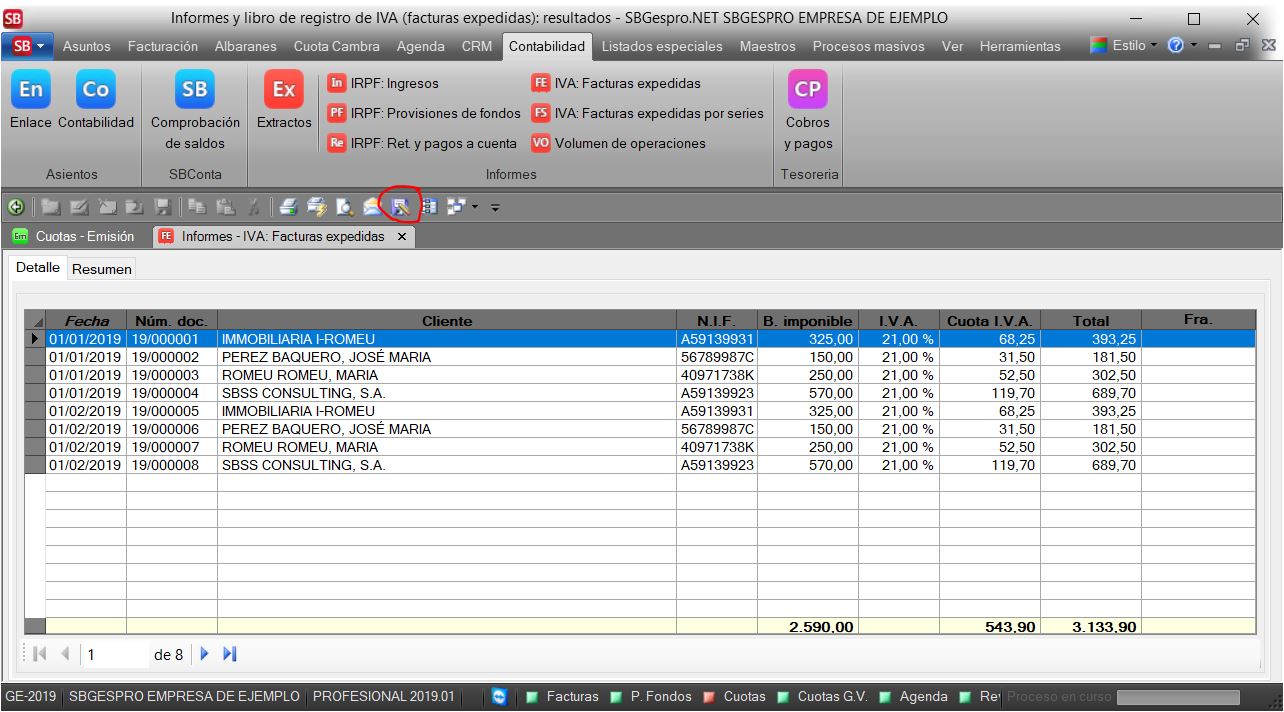Click the red-circled export toolbar icon
1284x712 pixels.
pos(400,207)
